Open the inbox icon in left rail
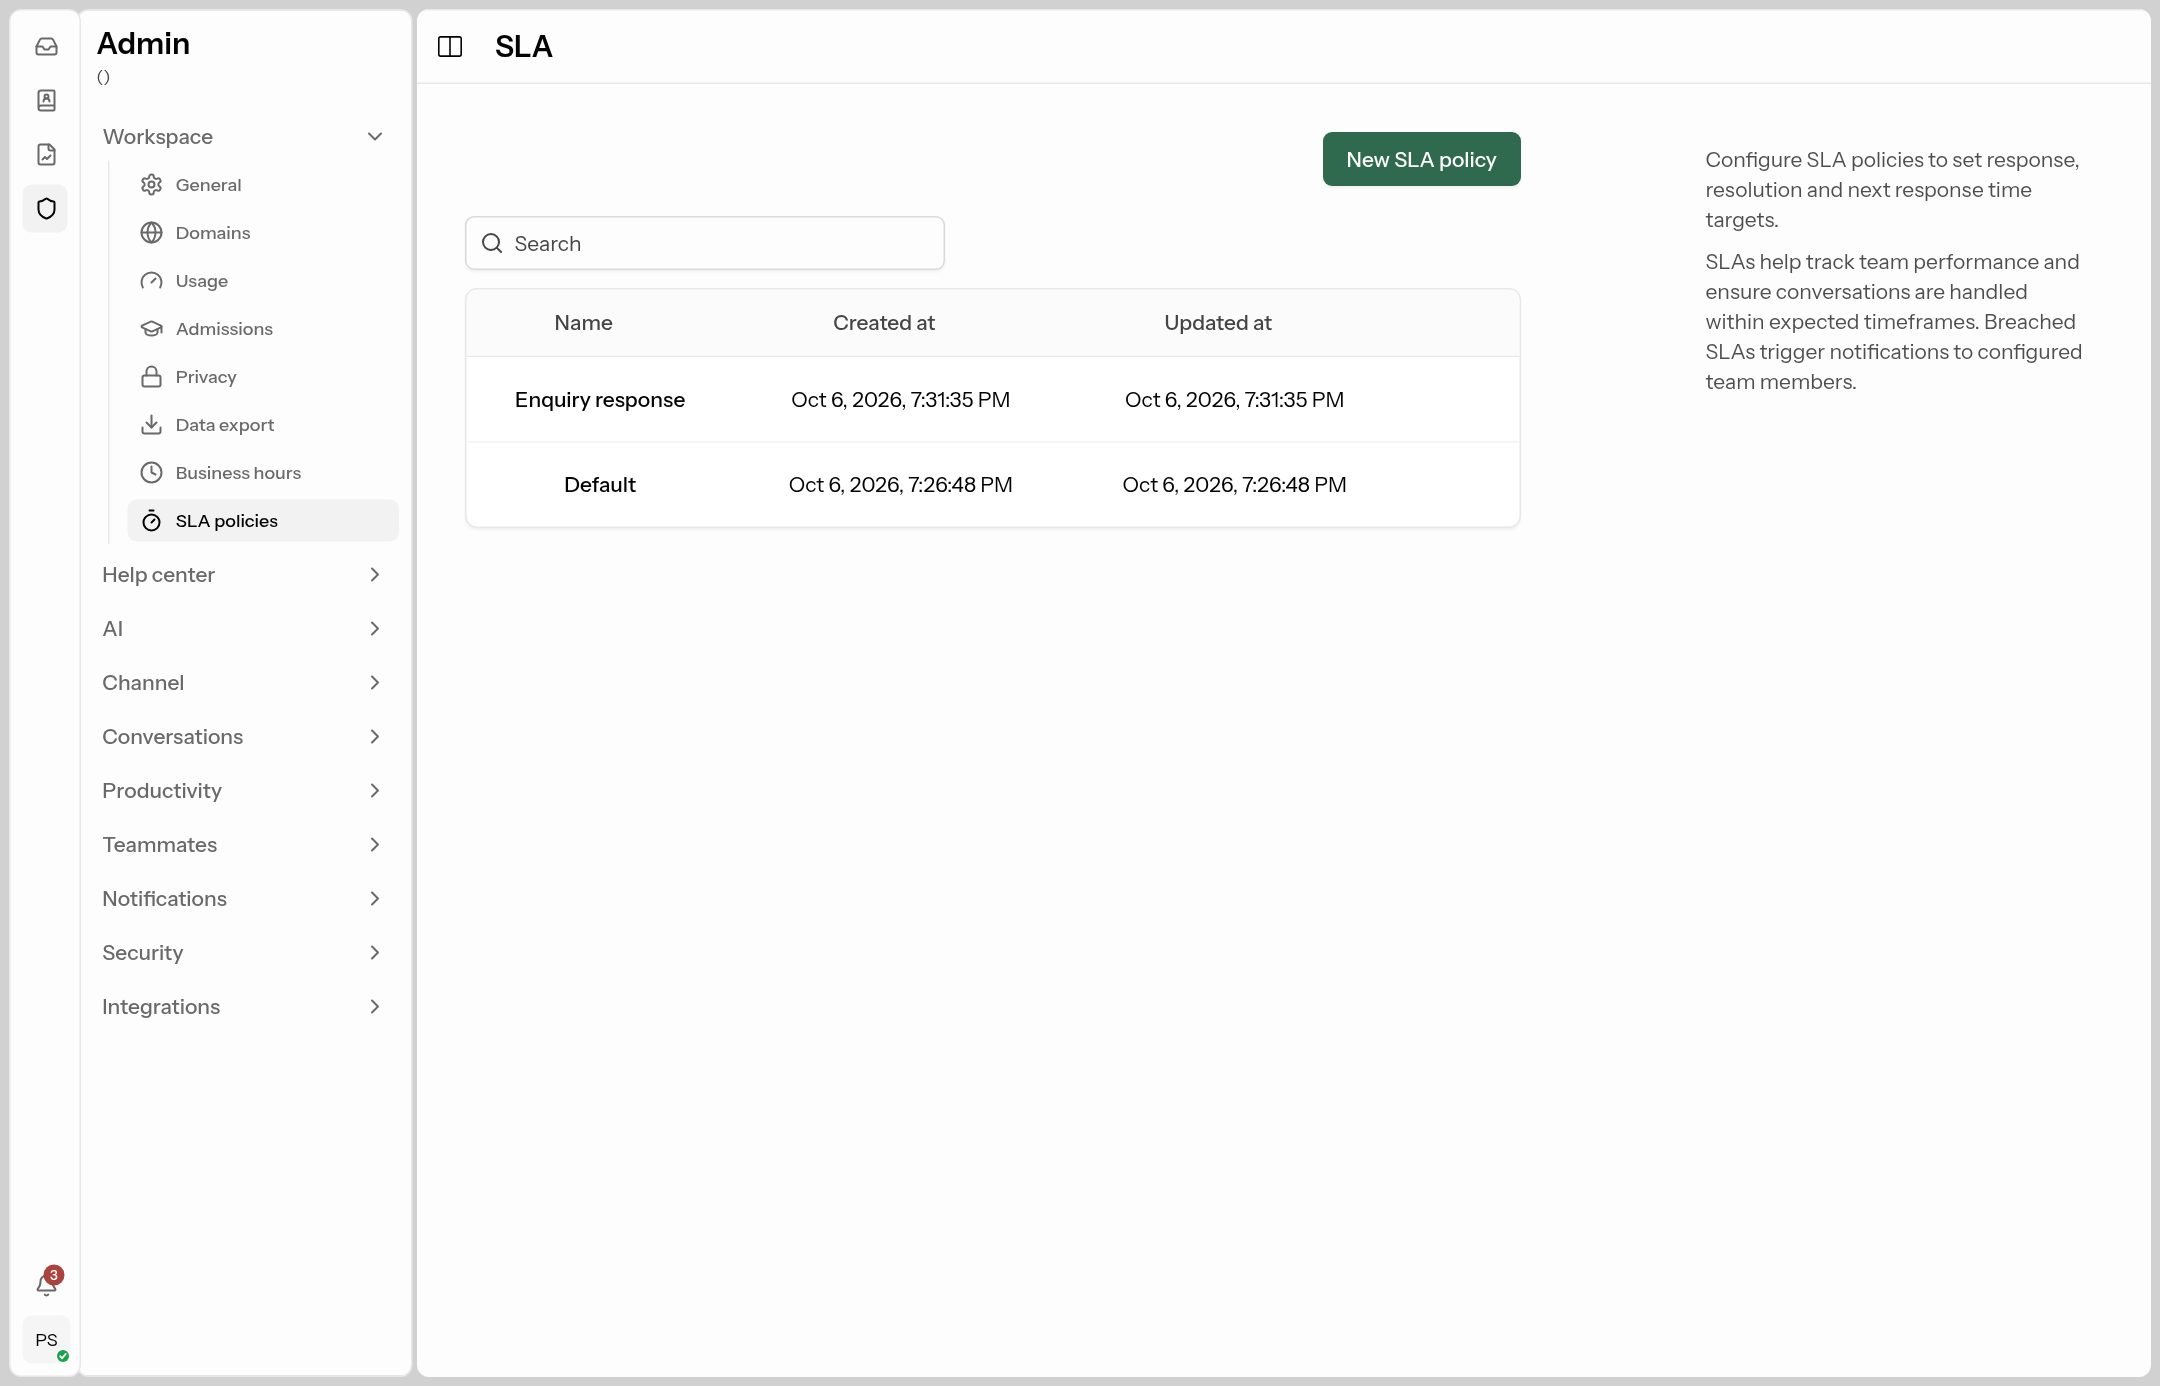Viewport: 2160px width, 1386px height. click(x=46, y=47)
